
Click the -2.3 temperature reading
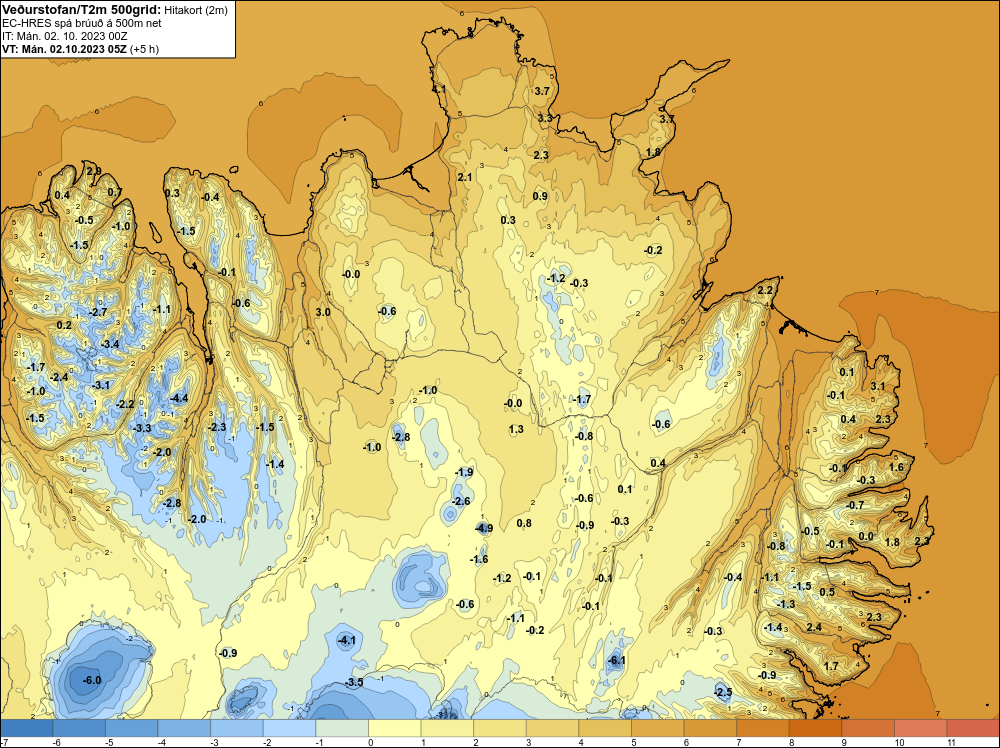pos(217,427)
